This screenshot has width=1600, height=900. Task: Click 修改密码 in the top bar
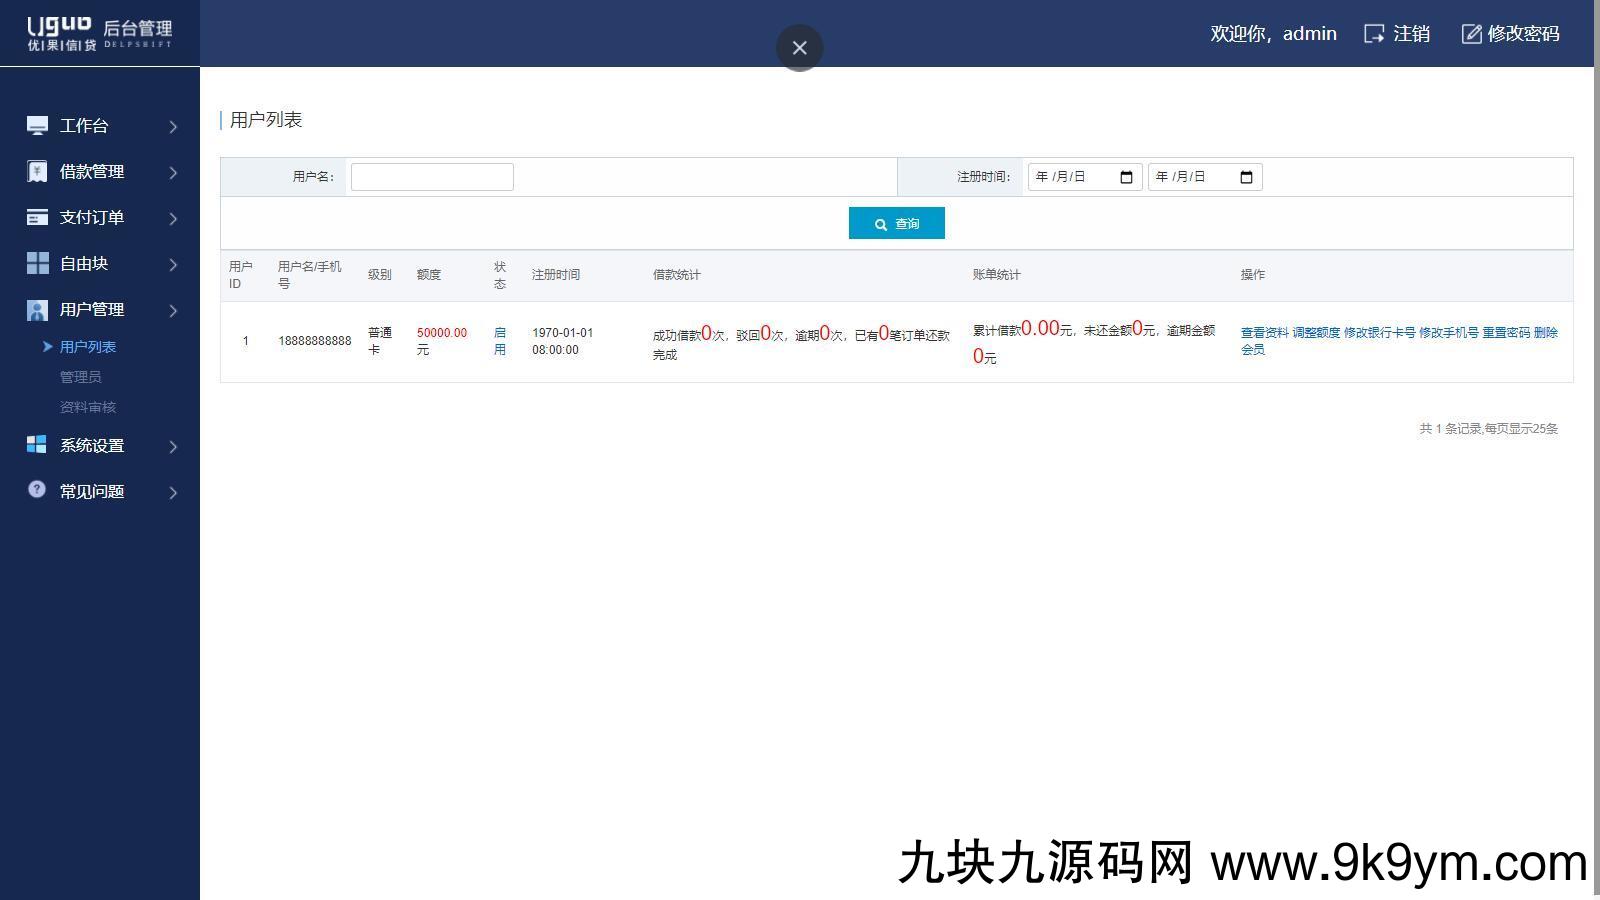1511,34
